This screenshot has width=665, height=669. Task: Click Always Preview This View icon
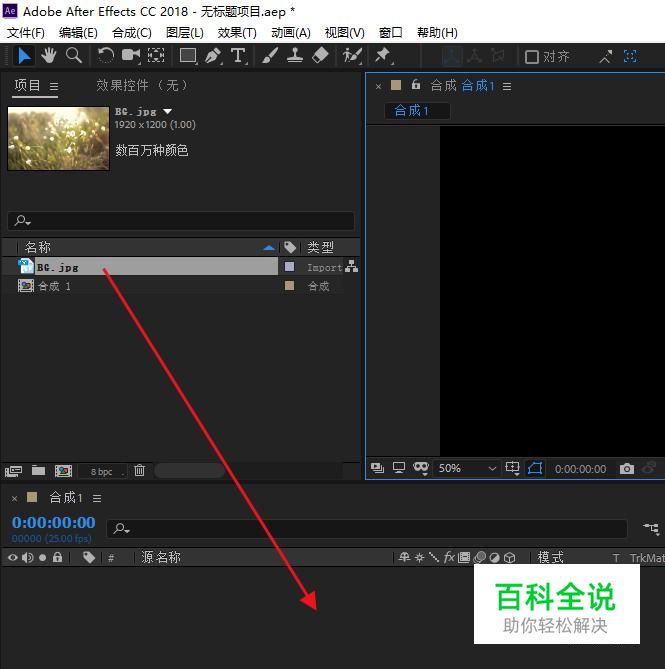click(x=377, y=468)
